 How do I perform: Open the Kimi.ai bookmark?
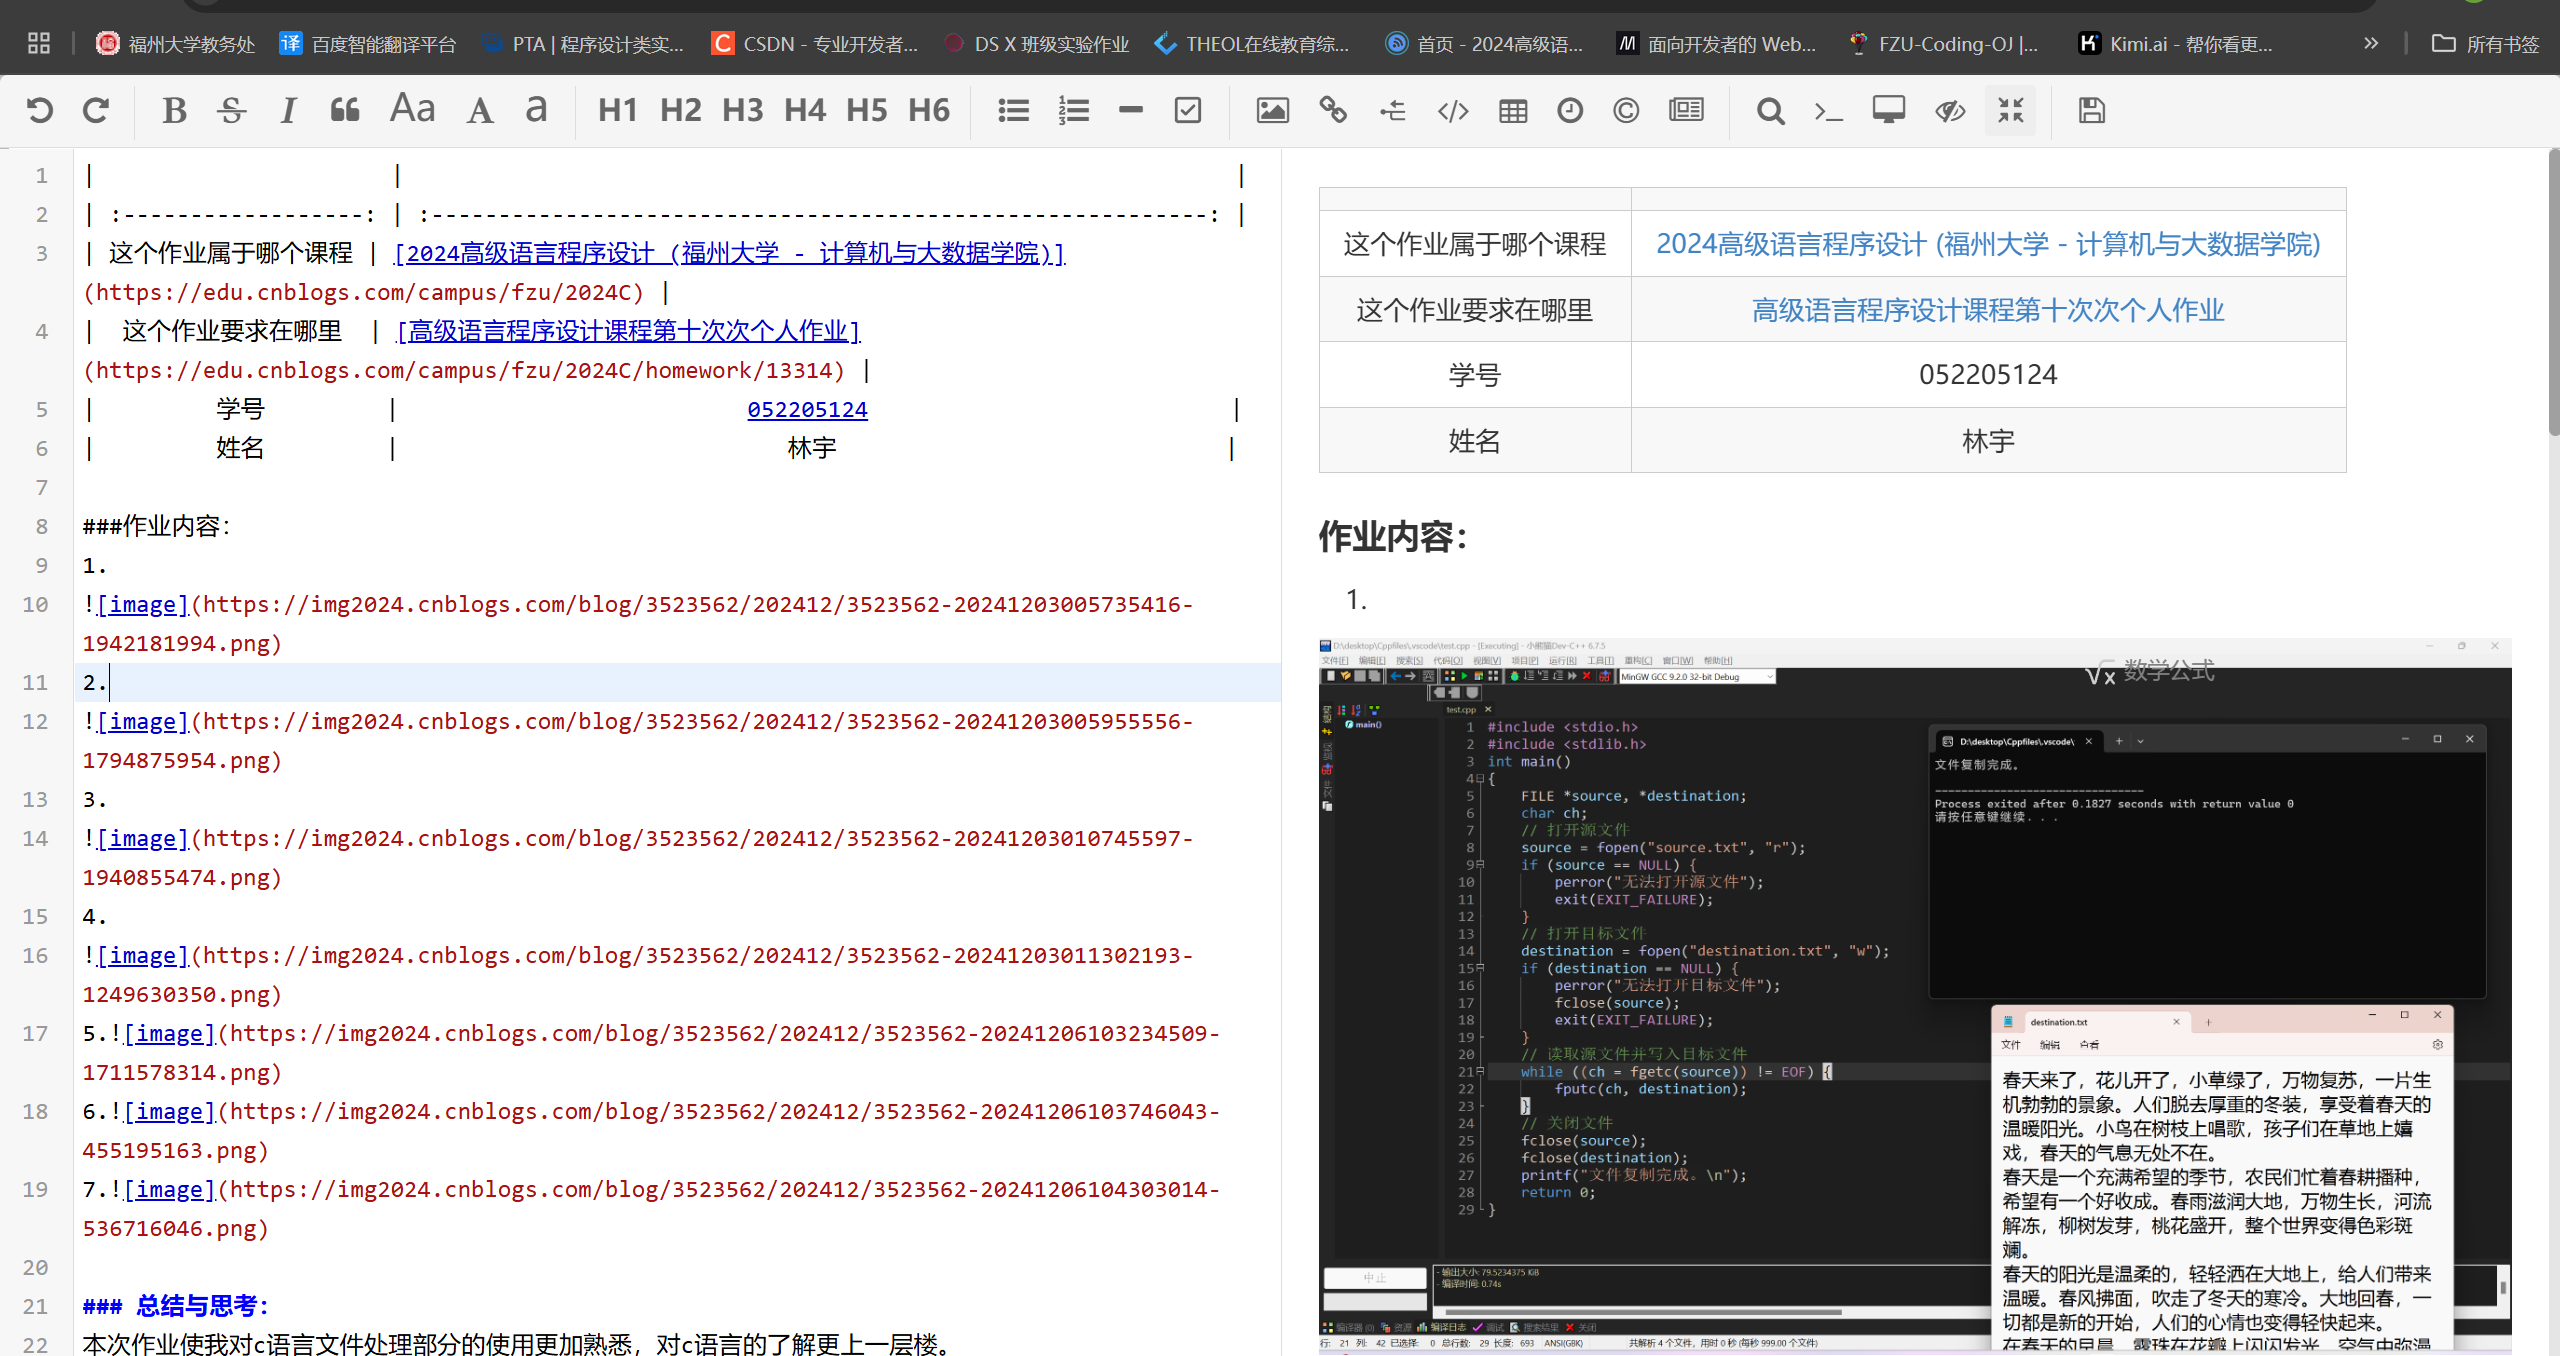[2176, 44]
